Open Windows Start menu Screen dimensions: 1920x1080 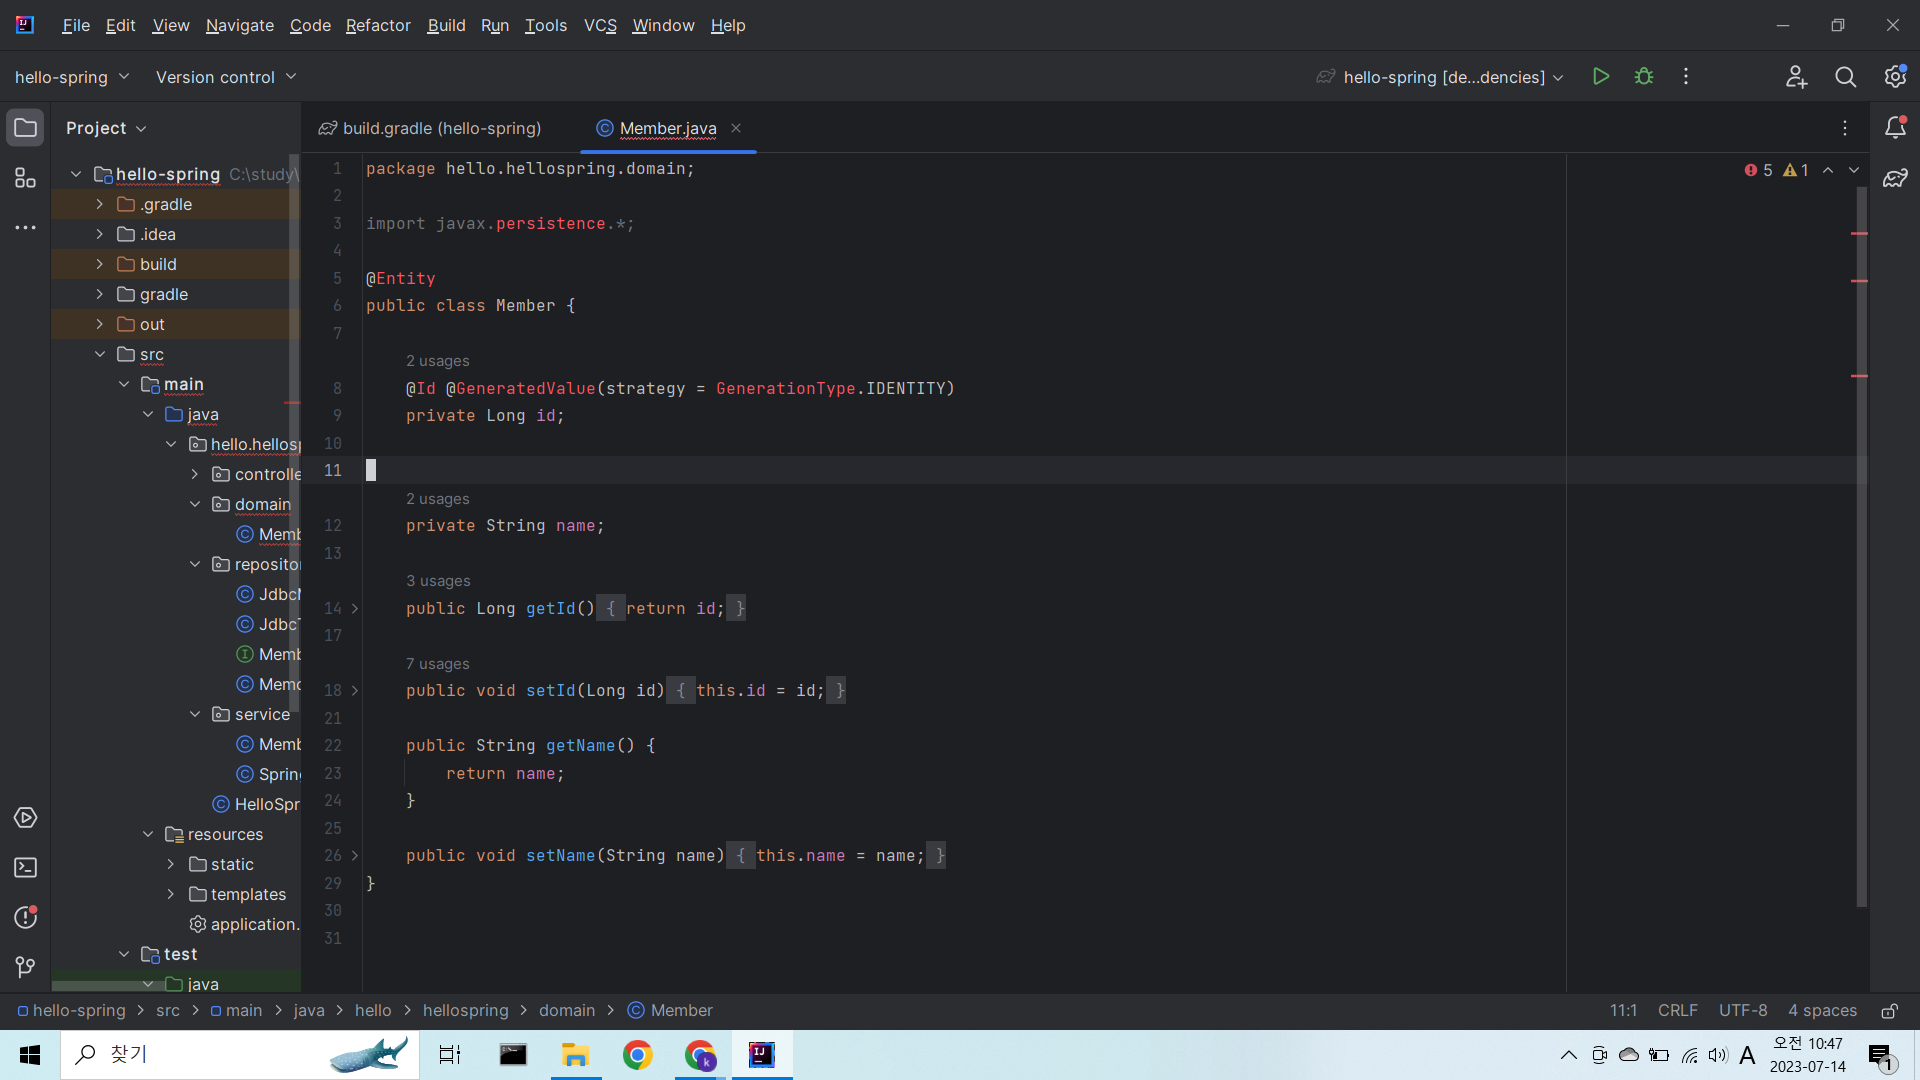(x=30, y=1055)
